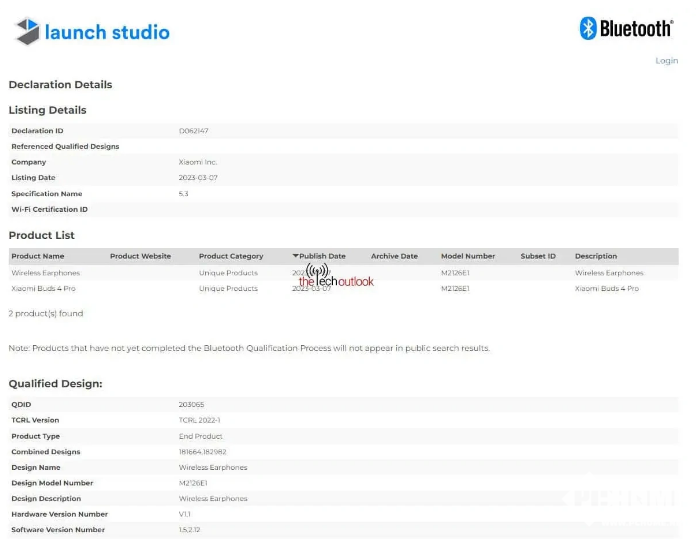Click the 2 product(s) found text
The width and height of the screenshot is (697, 539).
coord(46,313)
